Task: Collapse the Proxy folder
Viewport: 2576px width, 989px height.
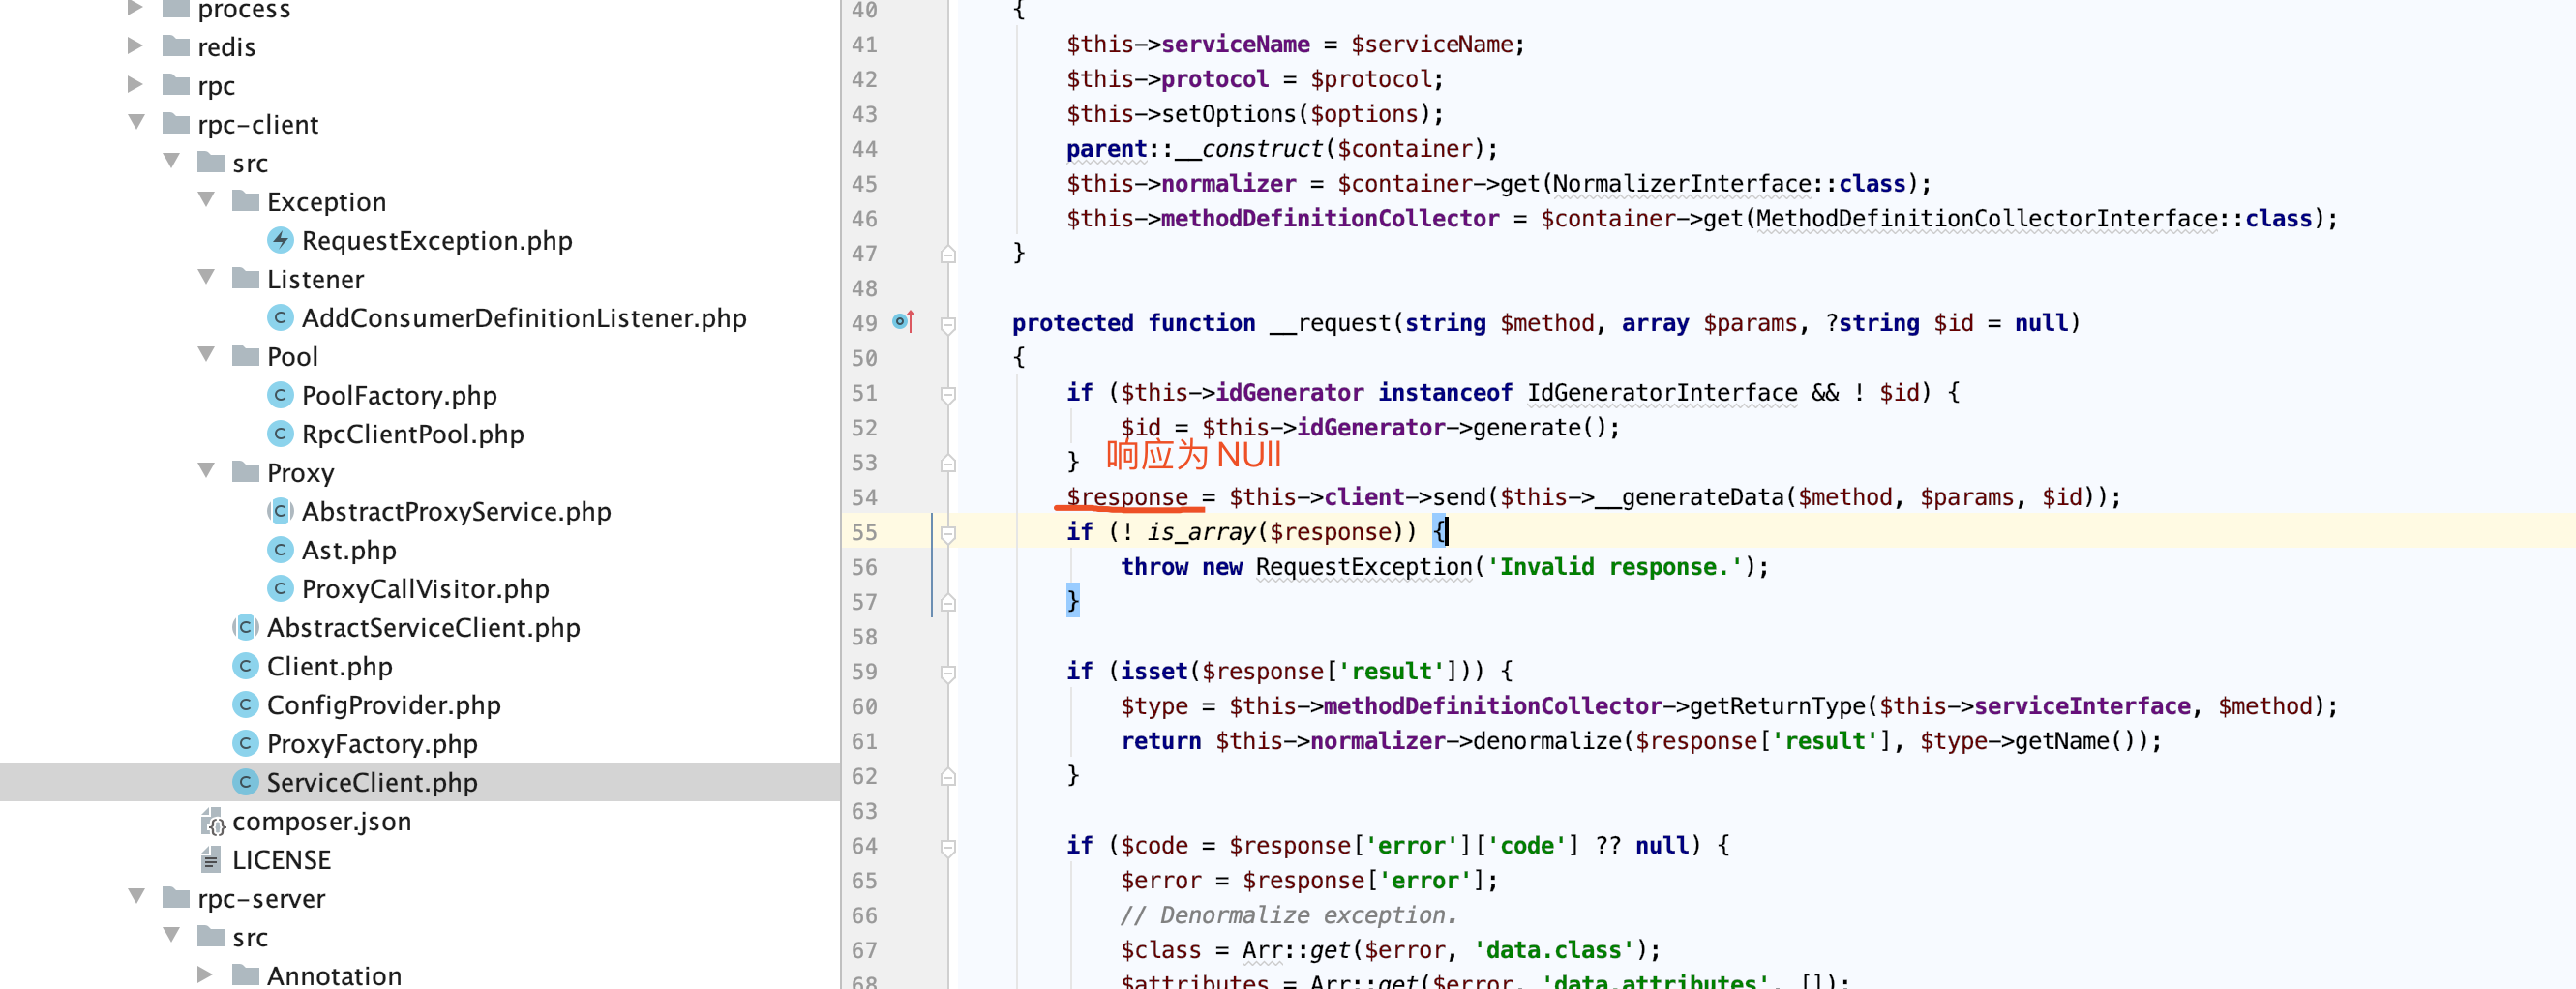Action: point(206,471)
